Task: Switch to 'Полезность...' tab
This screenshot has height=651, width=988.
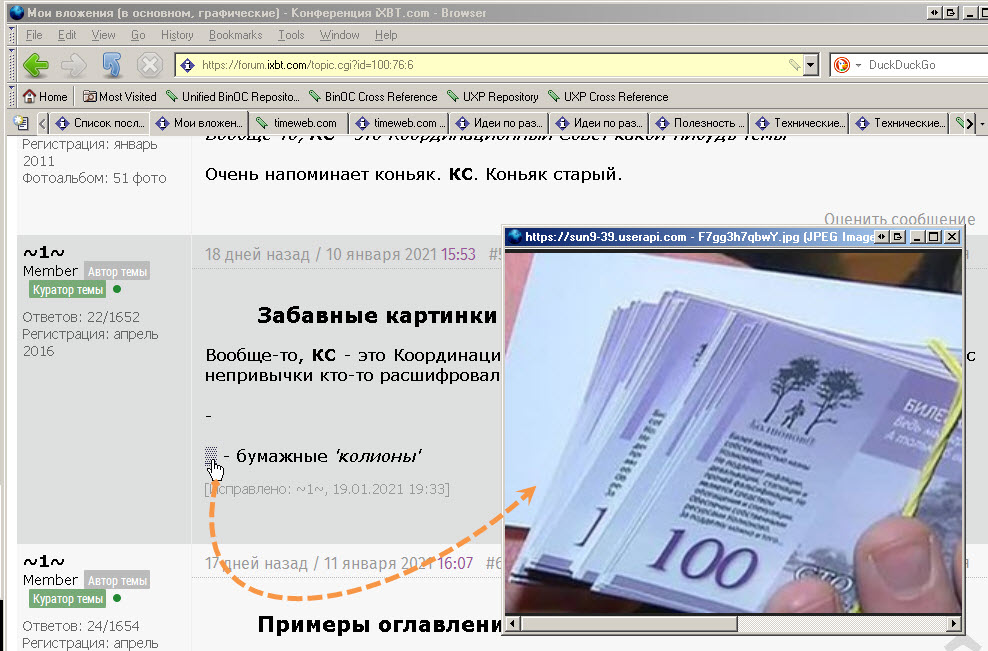Action: click(699, 123)
